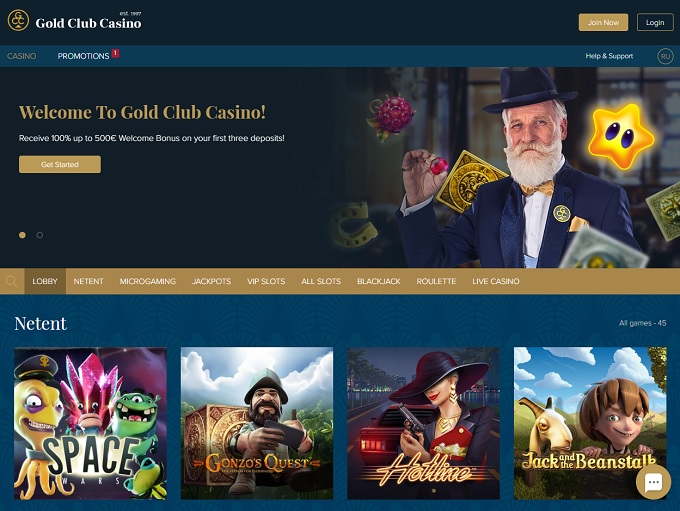Click the Login button
The width and height of the screenshot is (680, 511).
655,23
